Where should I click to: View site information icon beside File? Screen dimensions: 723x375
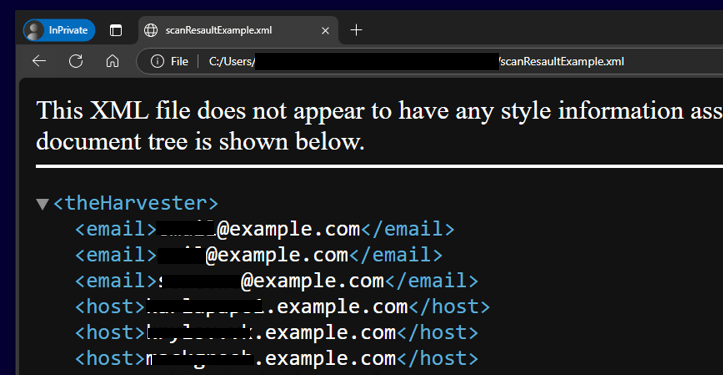157,61
